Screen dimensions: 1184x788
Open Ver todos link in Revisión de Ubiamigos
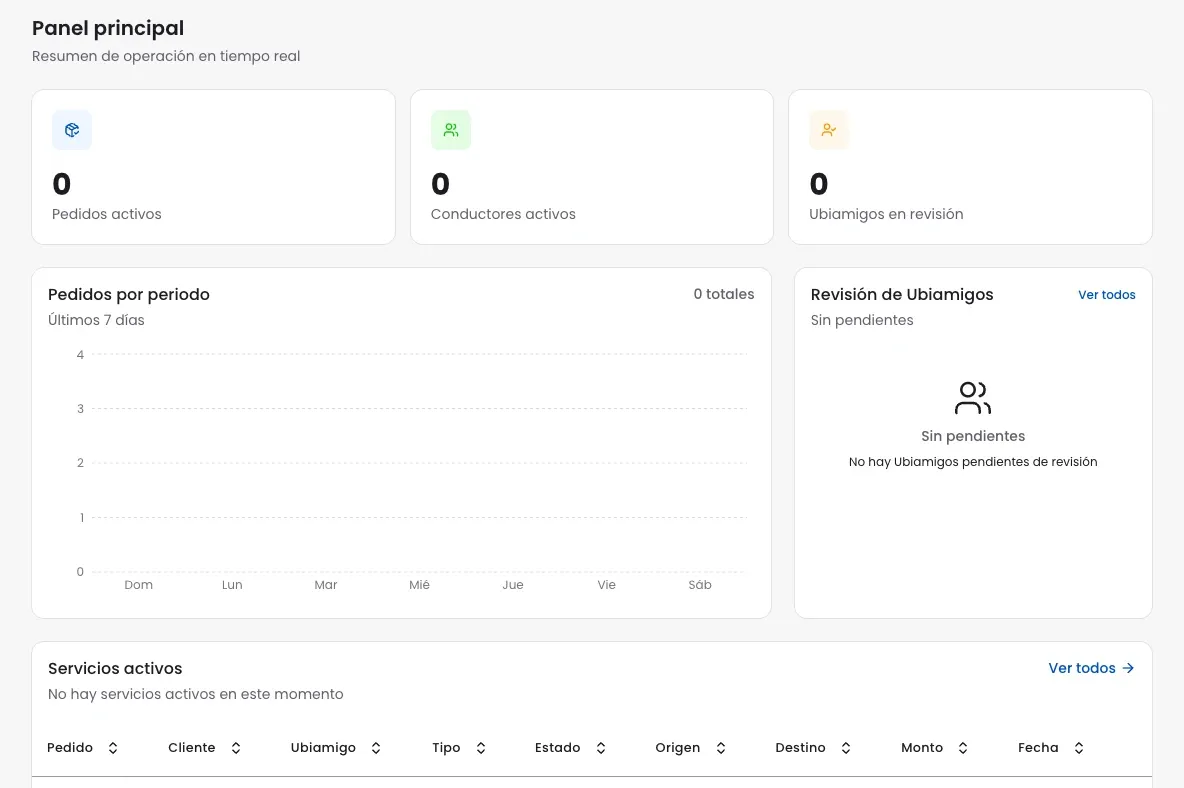click(1106, 295)
